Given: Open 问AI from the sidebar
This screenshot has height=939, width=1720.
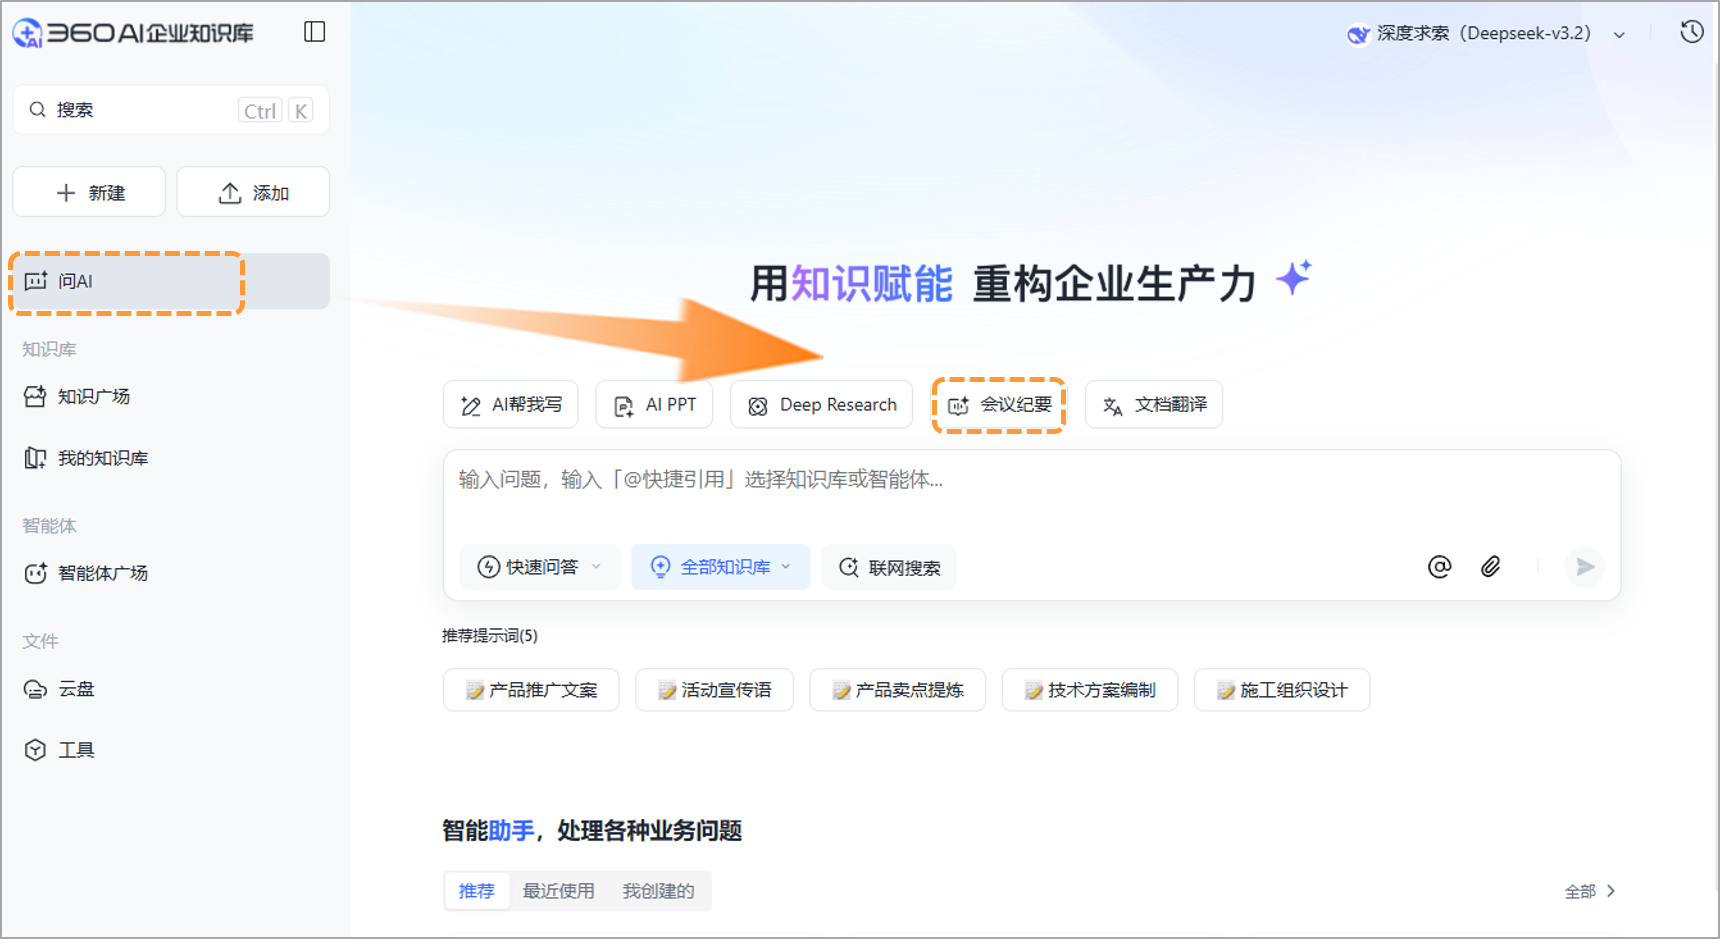Looking at the screenshot, I should (x=75, y=281).
